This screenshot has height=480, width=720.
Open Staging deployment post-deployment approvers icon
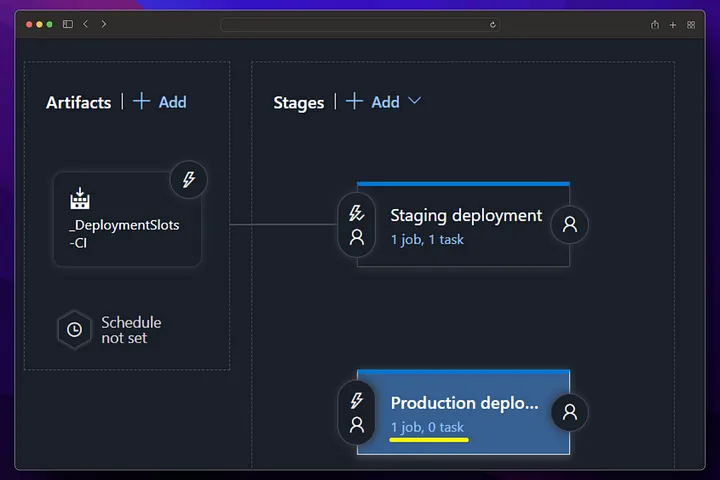click(570, 225)
